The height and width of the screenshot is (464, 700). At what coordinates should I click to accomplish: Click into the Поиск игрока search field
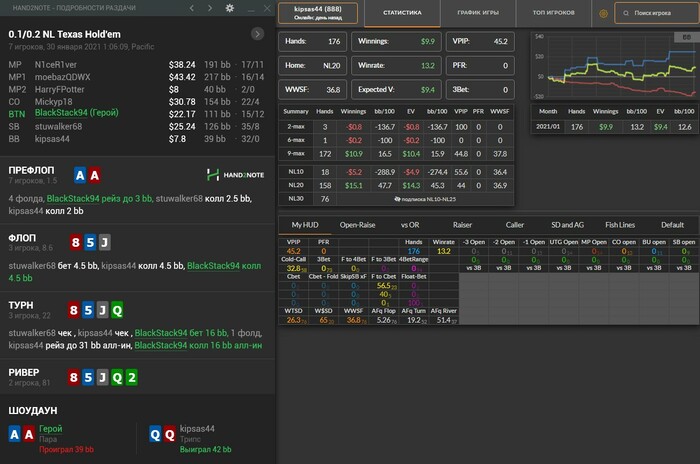(x=657, y=13)
